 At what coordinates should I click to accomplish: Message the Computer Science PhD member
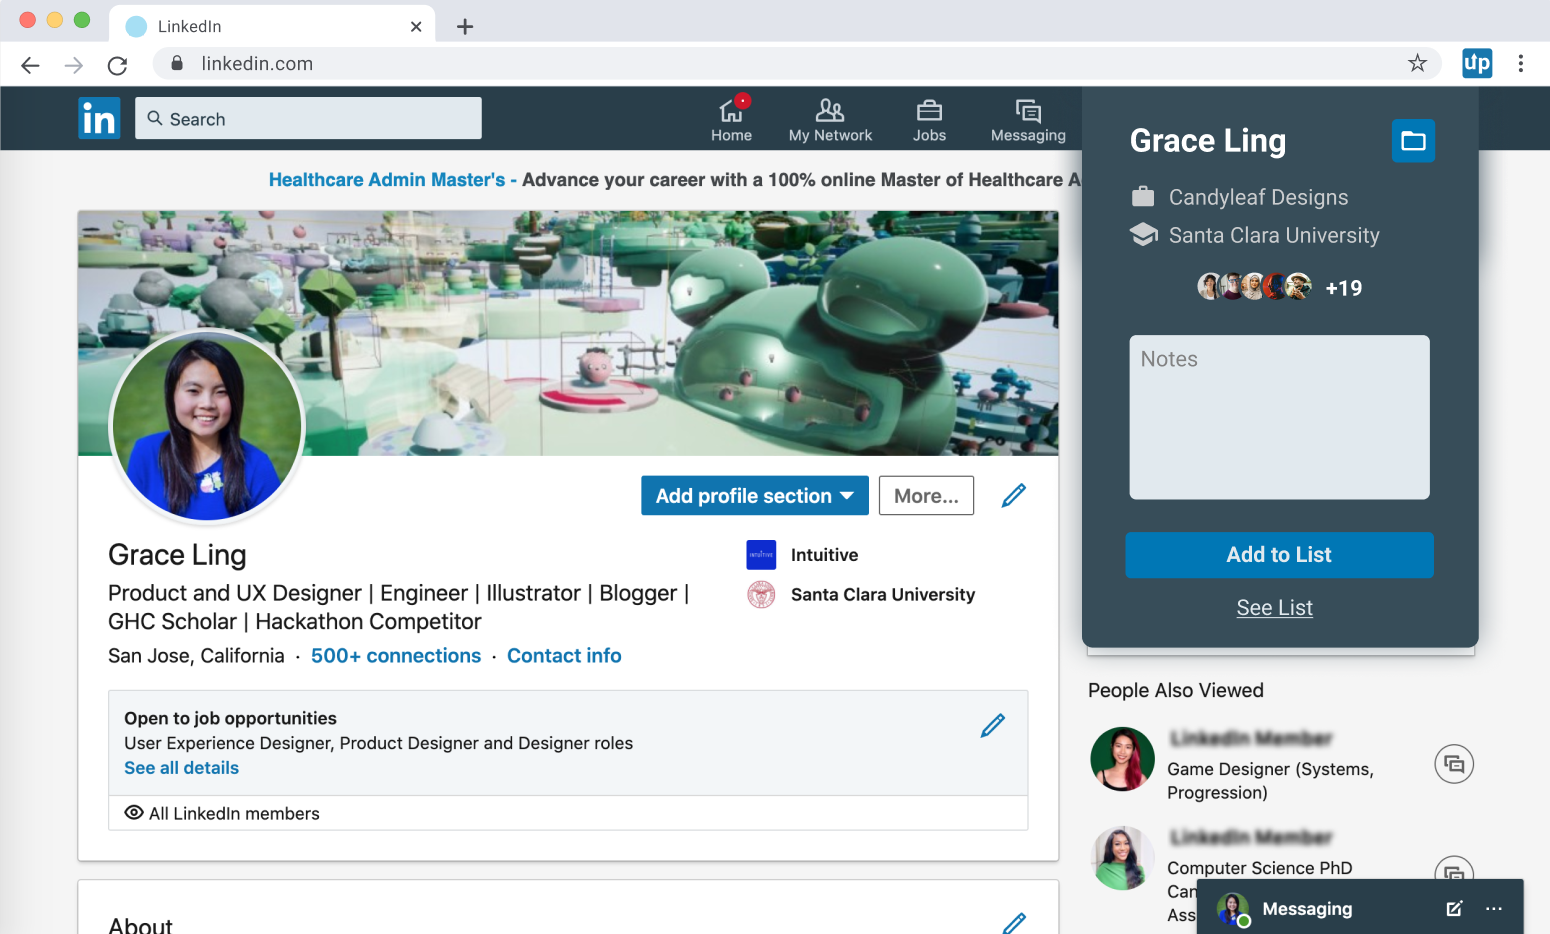coord(1454,870)
